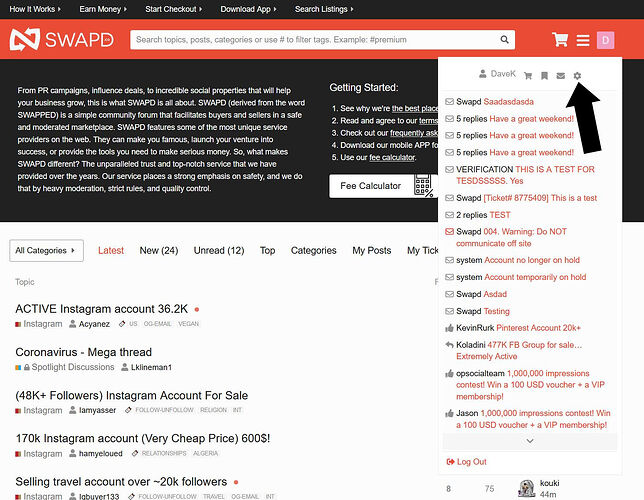Expand Download App menu
The width and height of the screenshot is (644, 500).
248,9
